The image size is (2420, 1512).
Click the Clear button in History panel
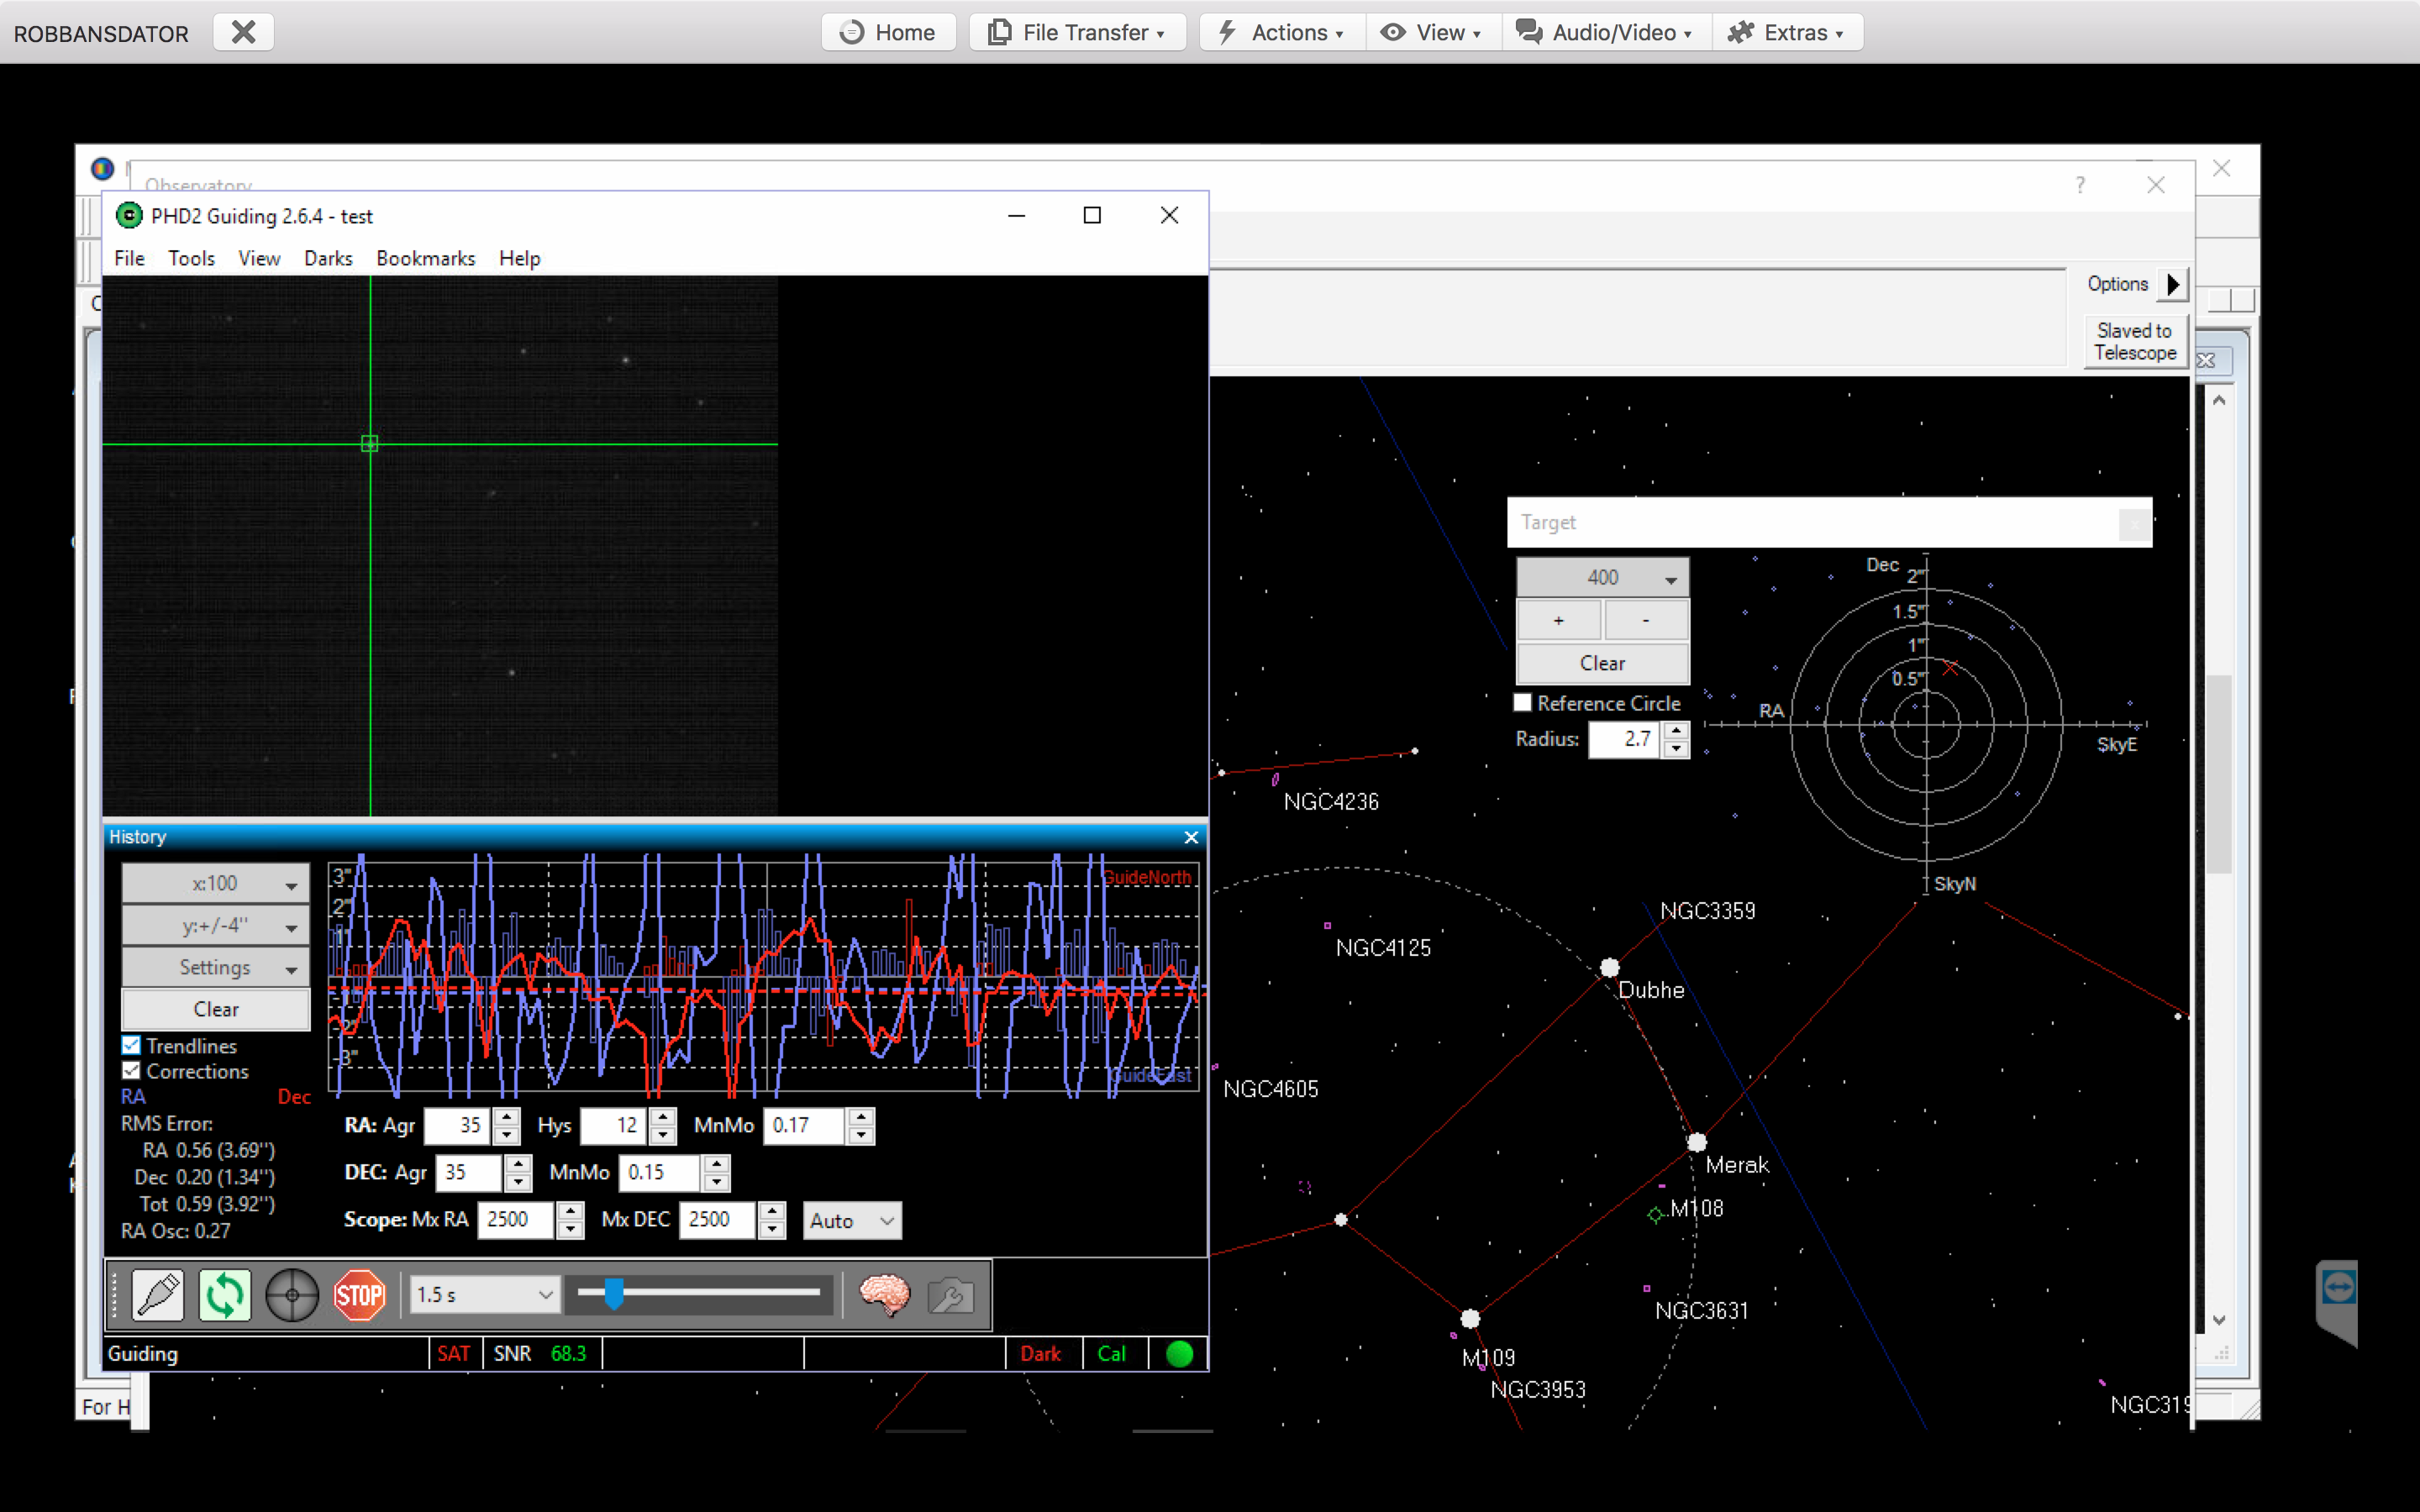pos(215,1009)
